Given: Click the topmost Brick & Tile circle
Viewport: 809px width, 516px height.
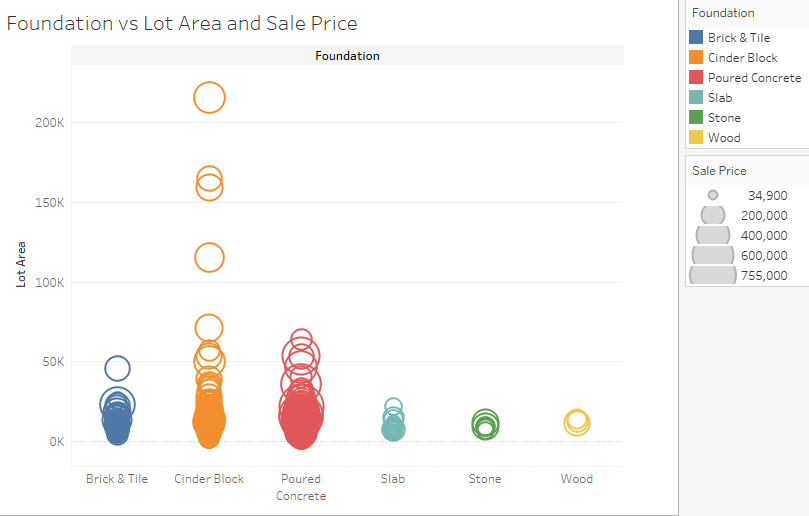Looking at the screenshot, I should point(118,368).
